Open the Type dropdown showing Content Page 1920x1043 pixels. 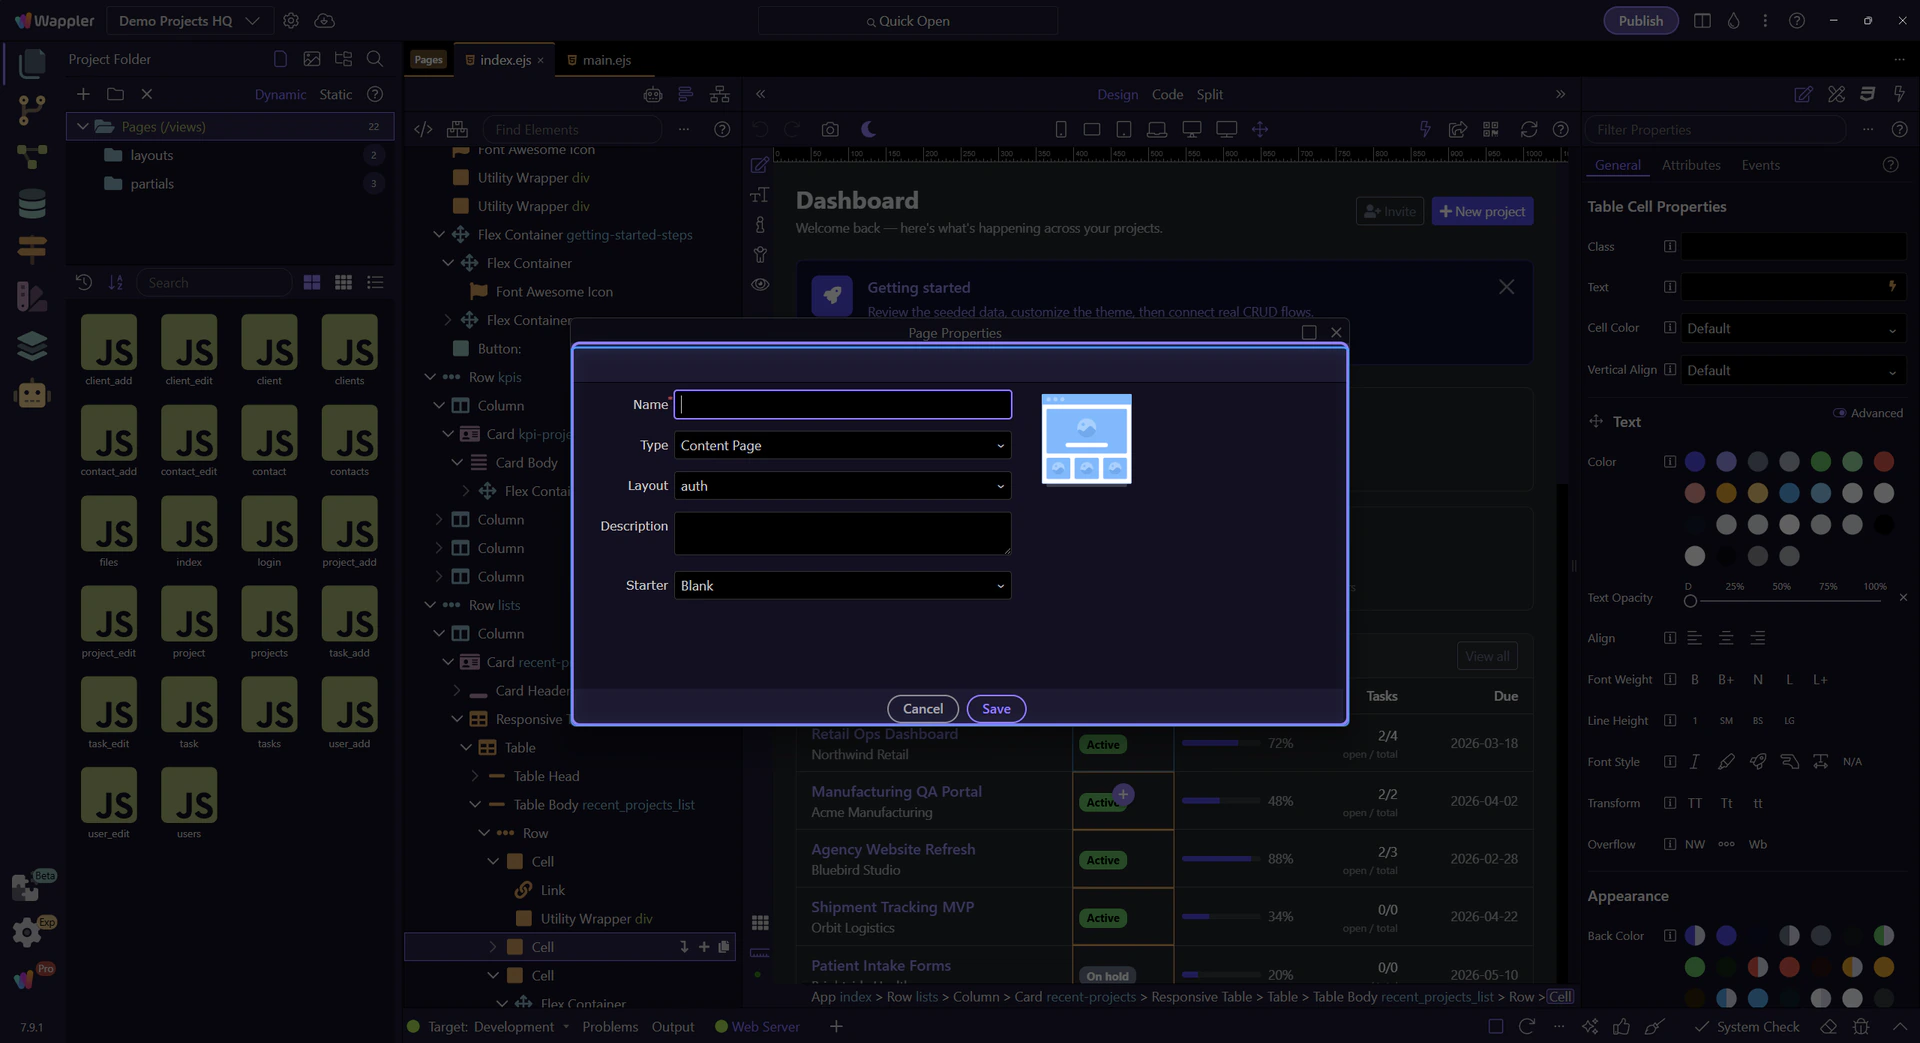[842, 445]
